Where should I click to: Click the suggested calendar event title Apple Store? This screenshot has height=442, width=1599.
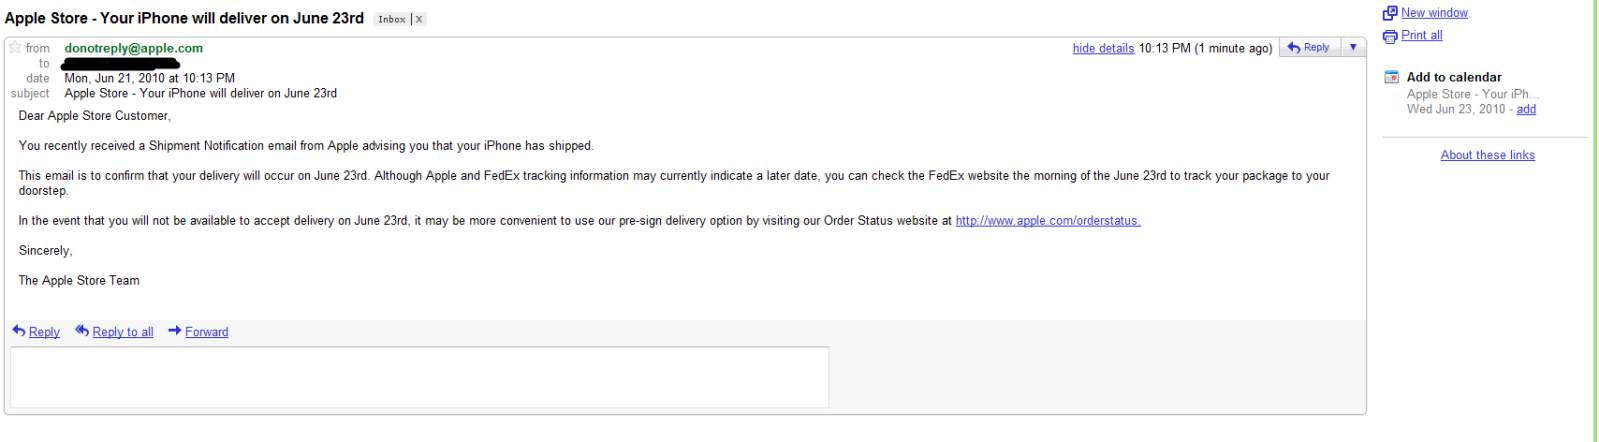(1467, 94)
